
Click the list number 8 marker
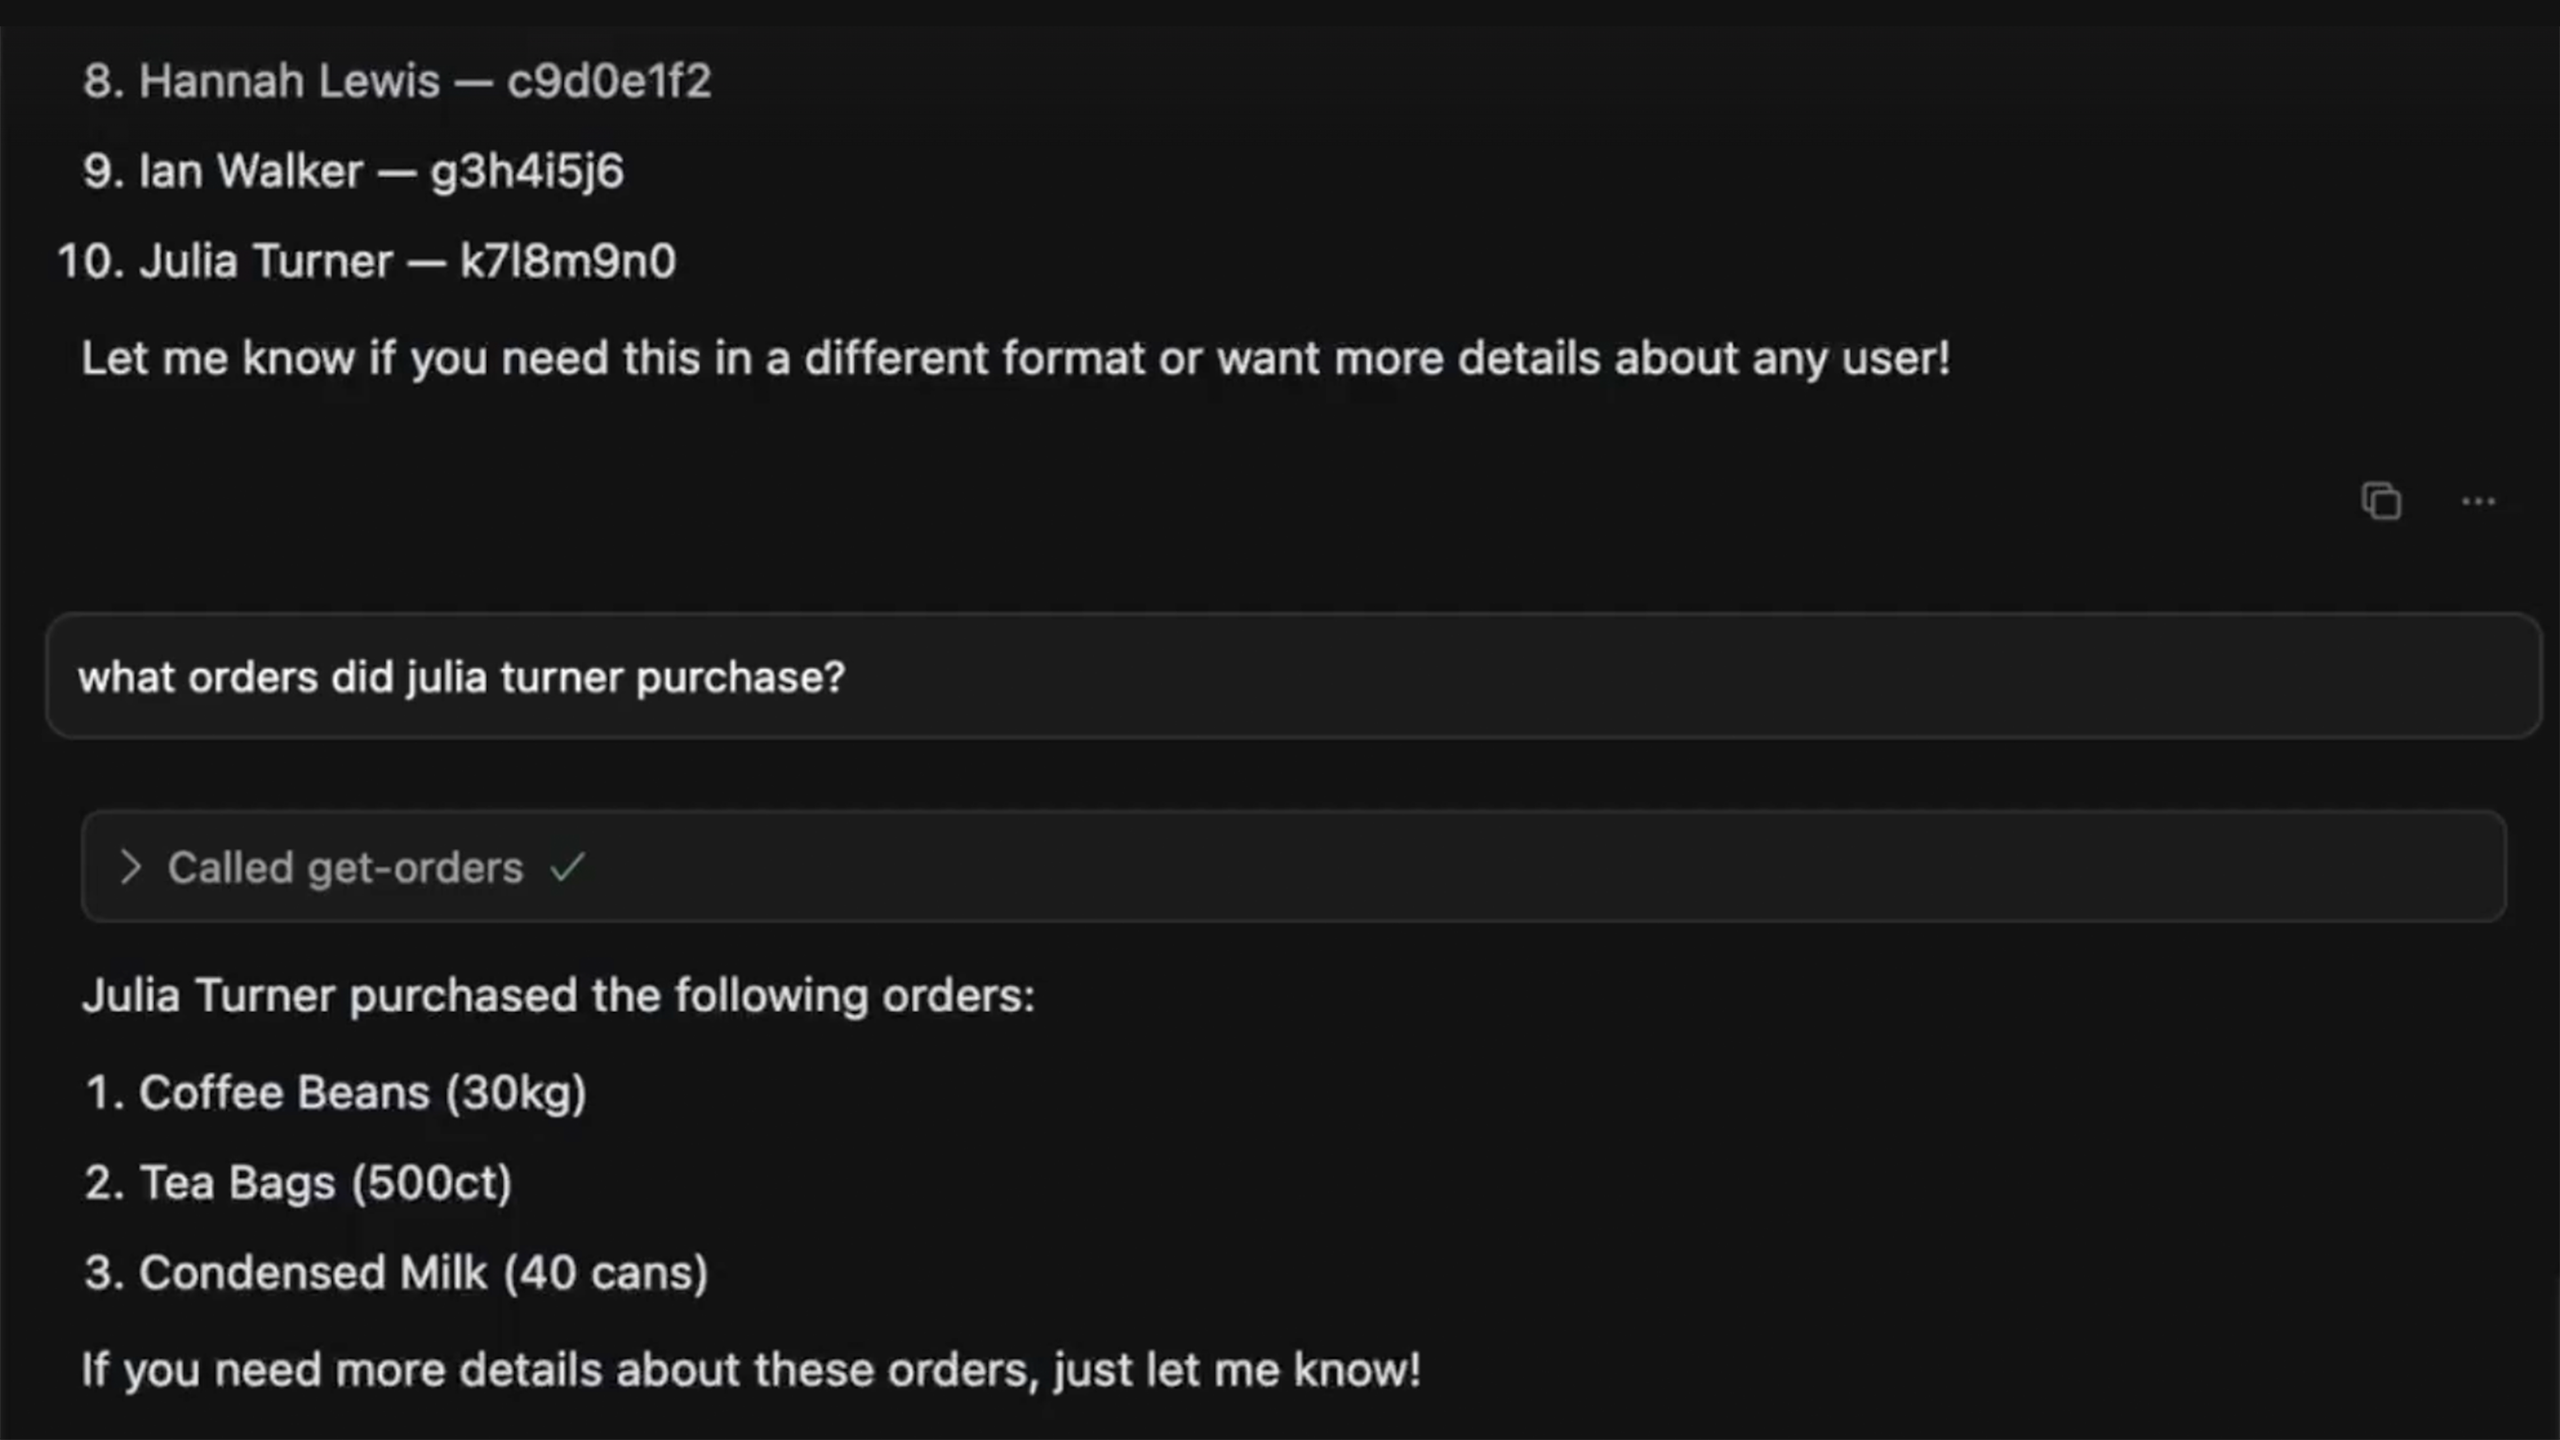pyautogui.click(x=103, y=81)
